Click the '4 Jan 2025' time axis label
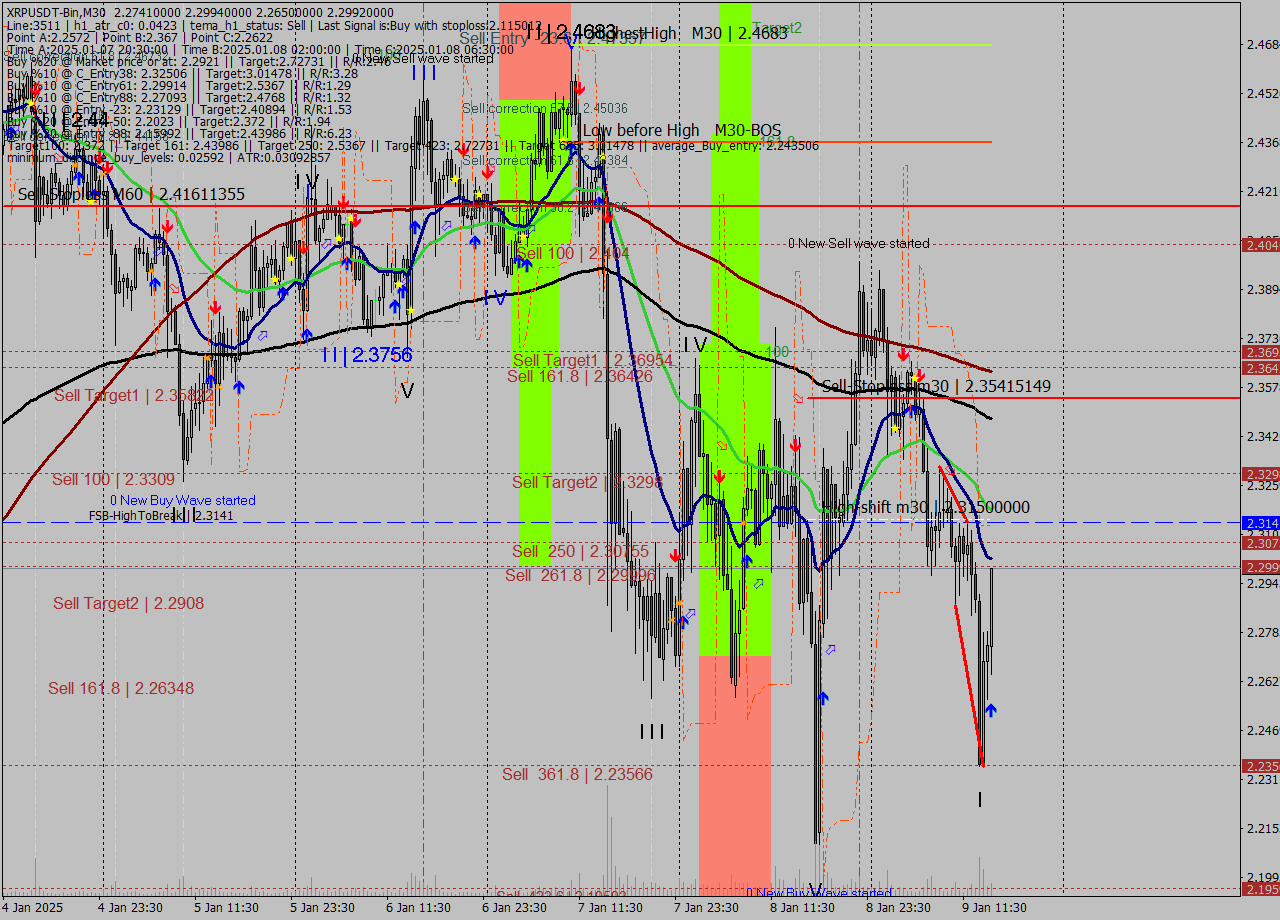This screenshot has width=1280, height=920. [32, 908]
